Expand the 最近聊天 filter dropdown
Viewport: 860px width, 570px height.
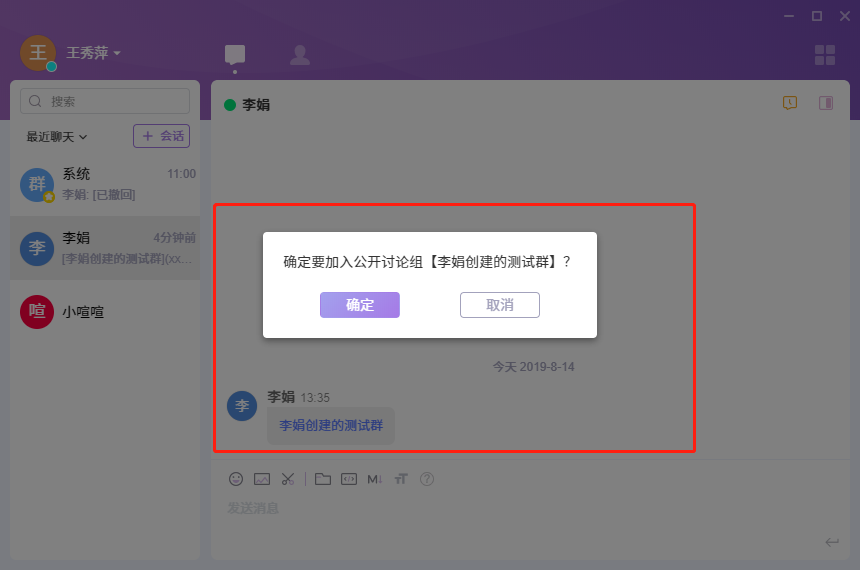[x=57, y=136]
